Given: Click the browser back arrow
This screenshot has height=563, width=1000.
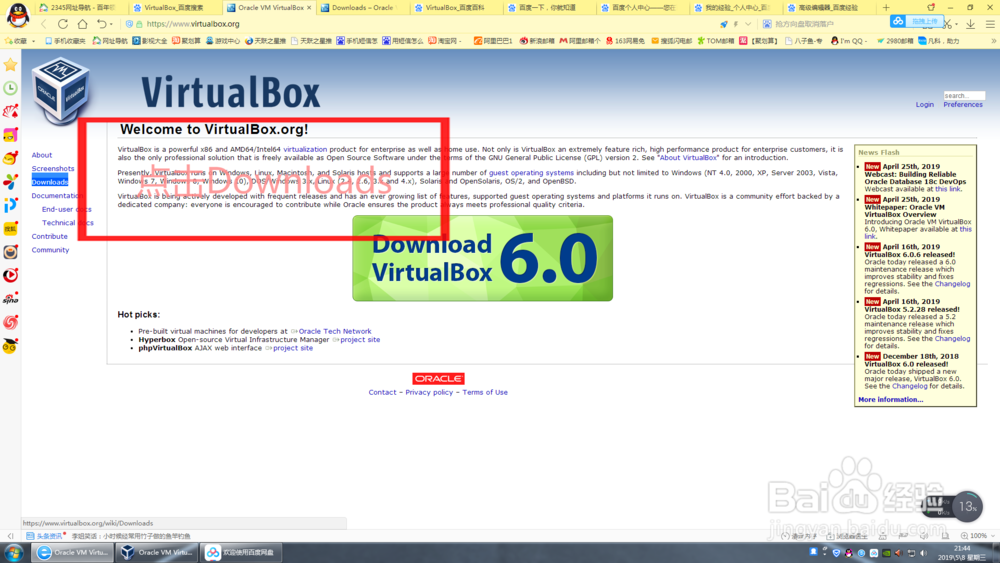Looking at the screenshot, I should coord(43,24).
